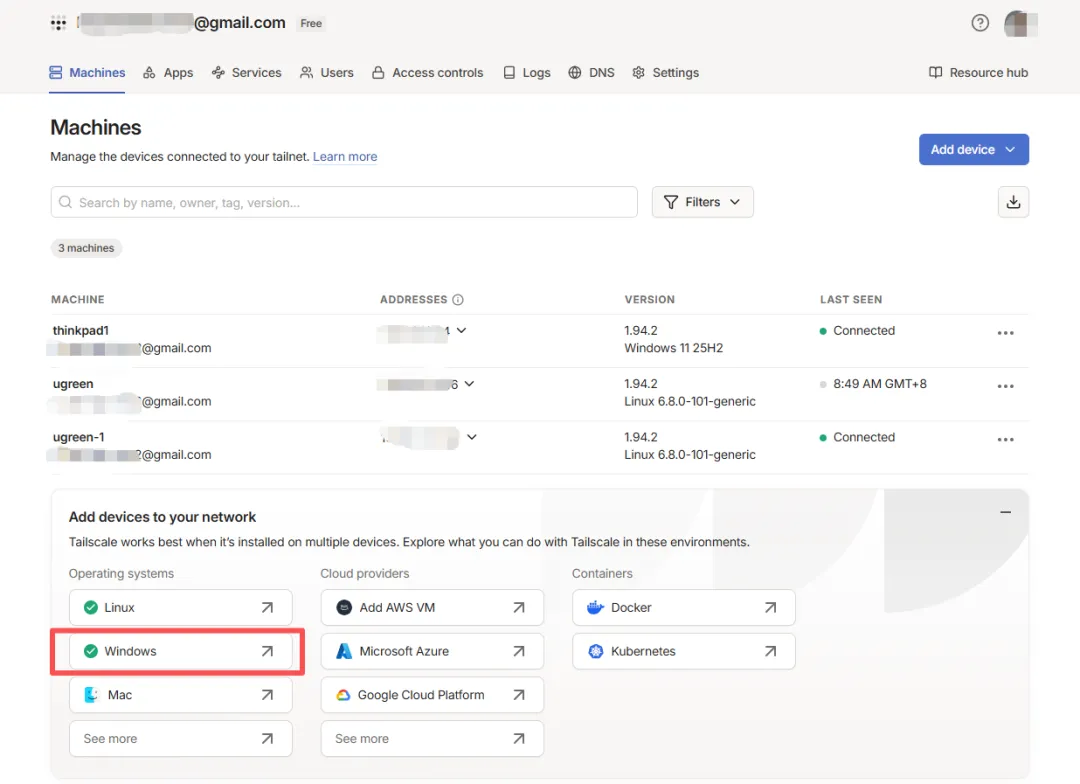Click the 8:49 AM GMT+8 last seen
Viewport: 1080px width, 784px height.
pyautogui.click(x=880, y=384)
